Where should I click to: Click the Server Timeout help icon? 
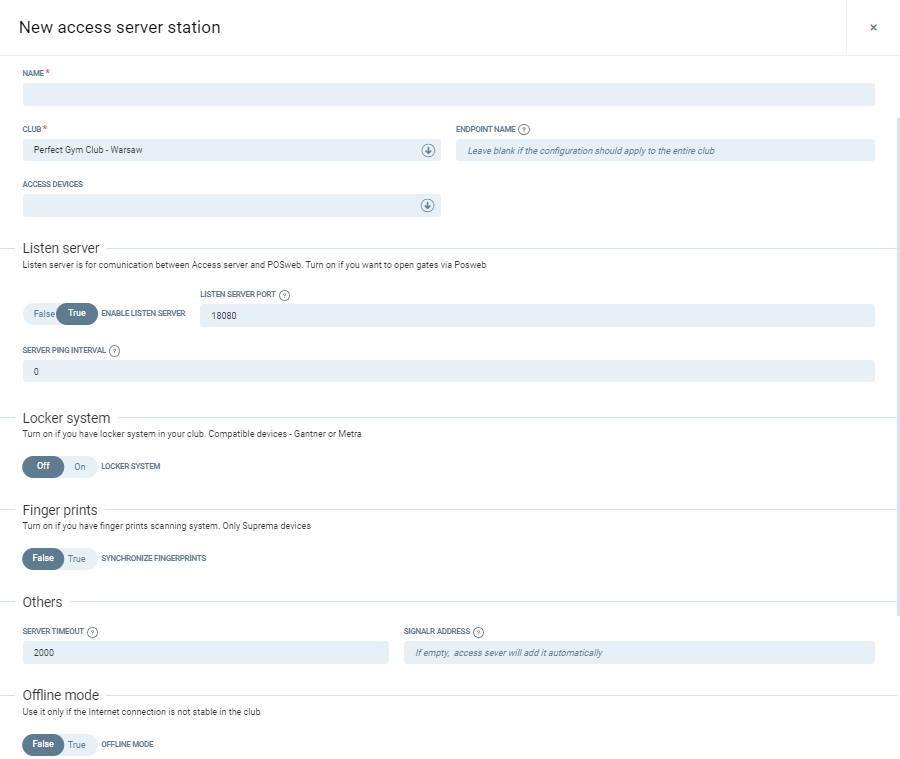pos(92,632)
